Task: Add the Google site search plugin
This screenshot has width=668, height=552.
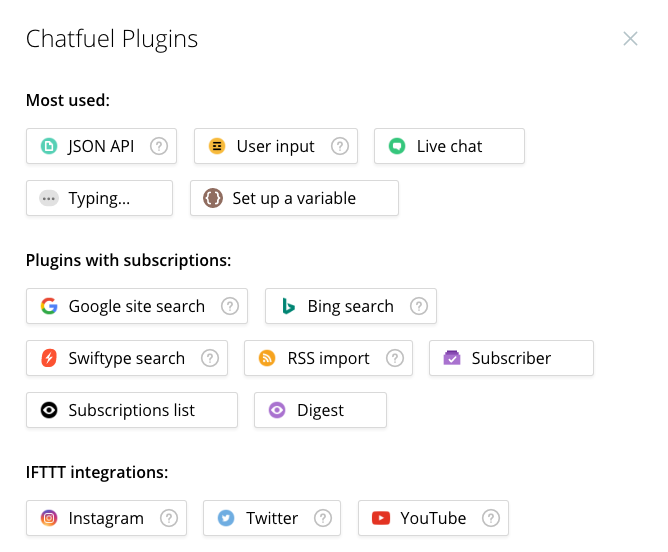Action: tap(126, 306)
